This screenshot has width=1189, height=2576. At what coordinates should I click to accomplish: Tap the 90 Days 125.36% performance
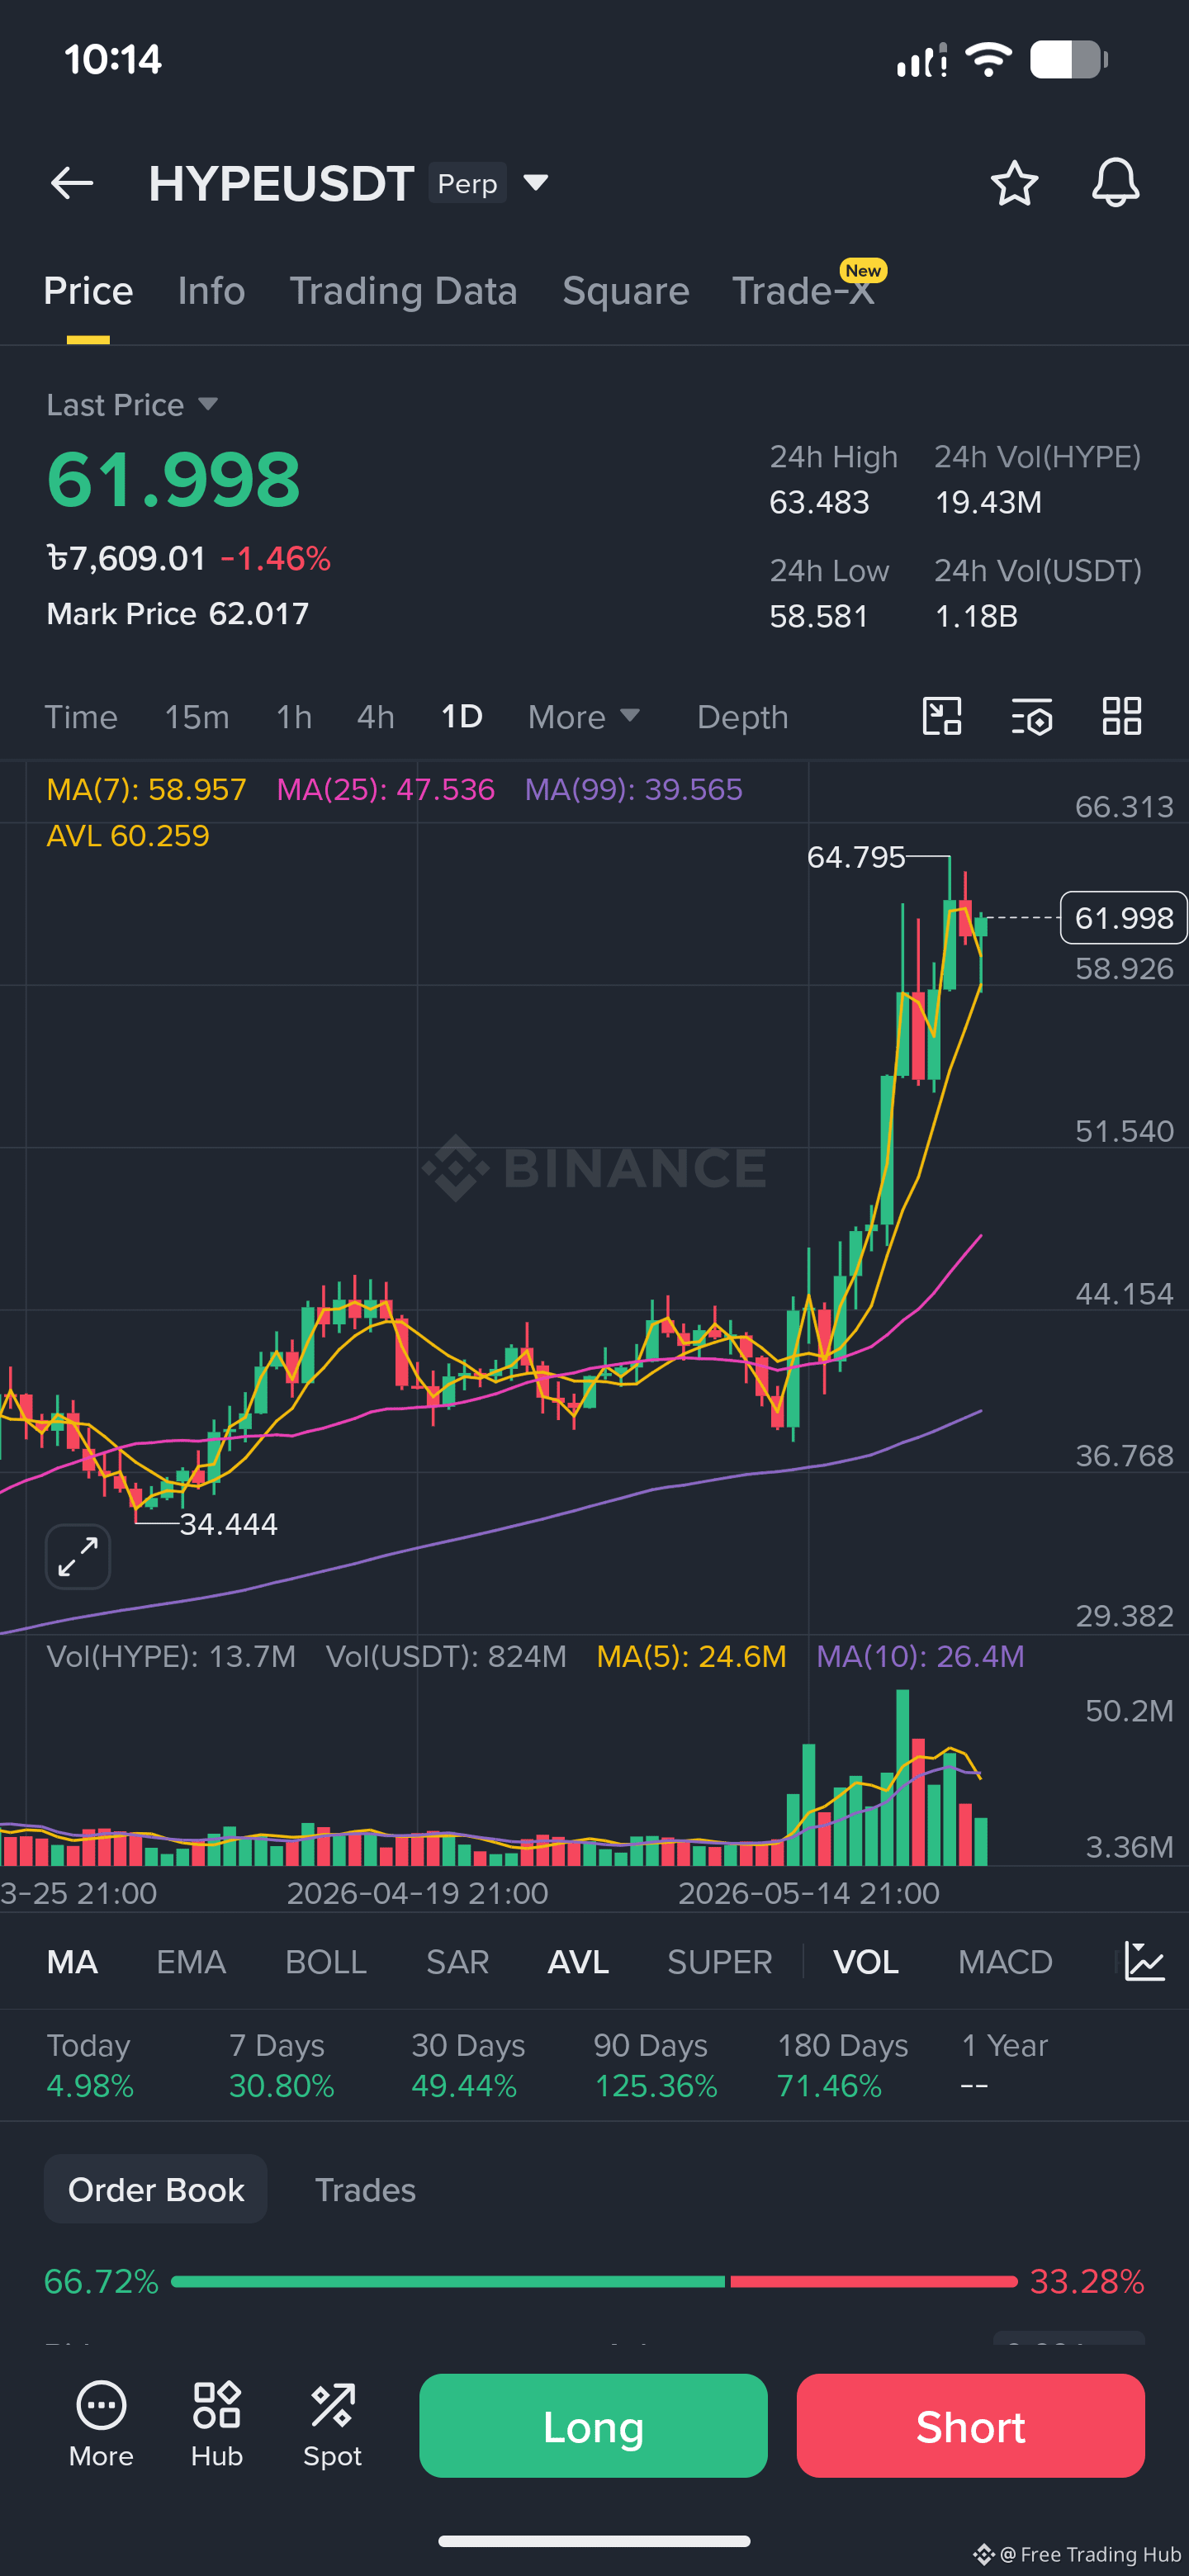click(655, 2065)
